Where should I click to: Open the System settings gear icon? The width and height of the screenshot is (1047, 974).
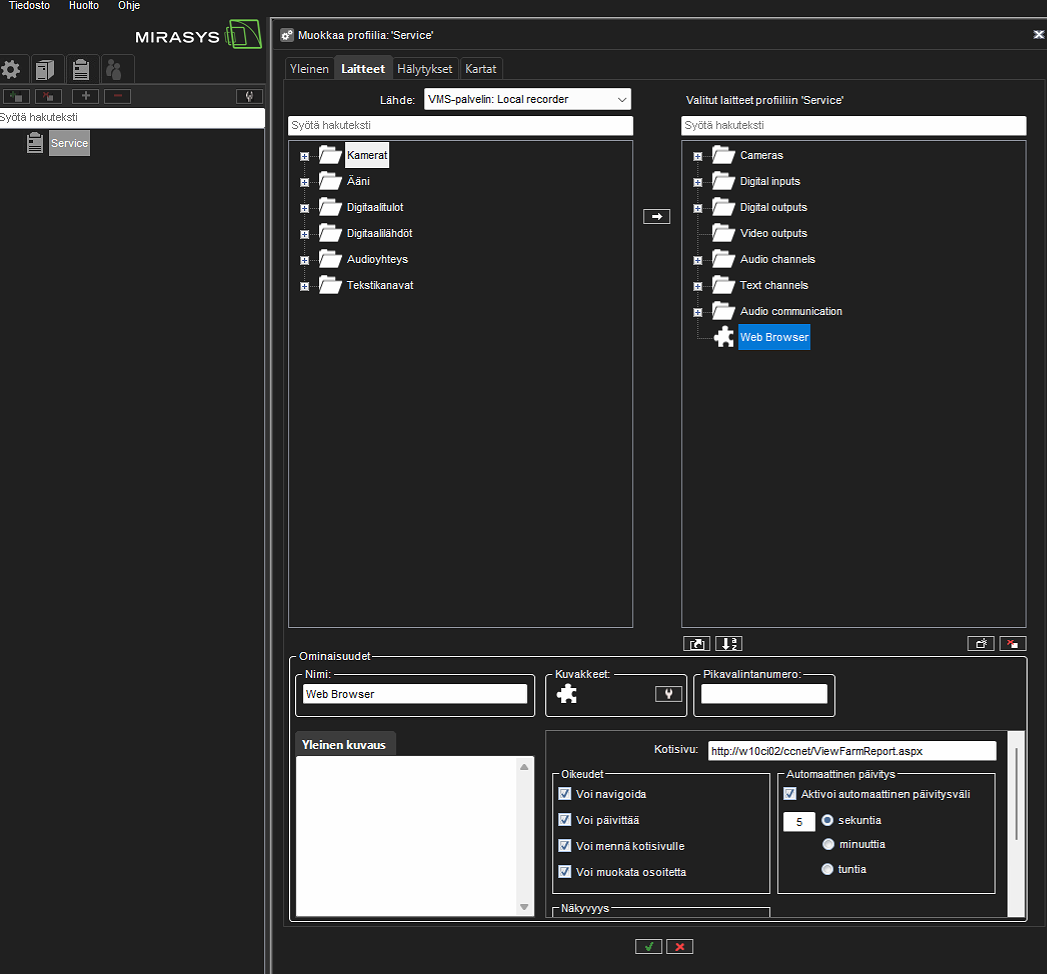click(x=13, y=69)
